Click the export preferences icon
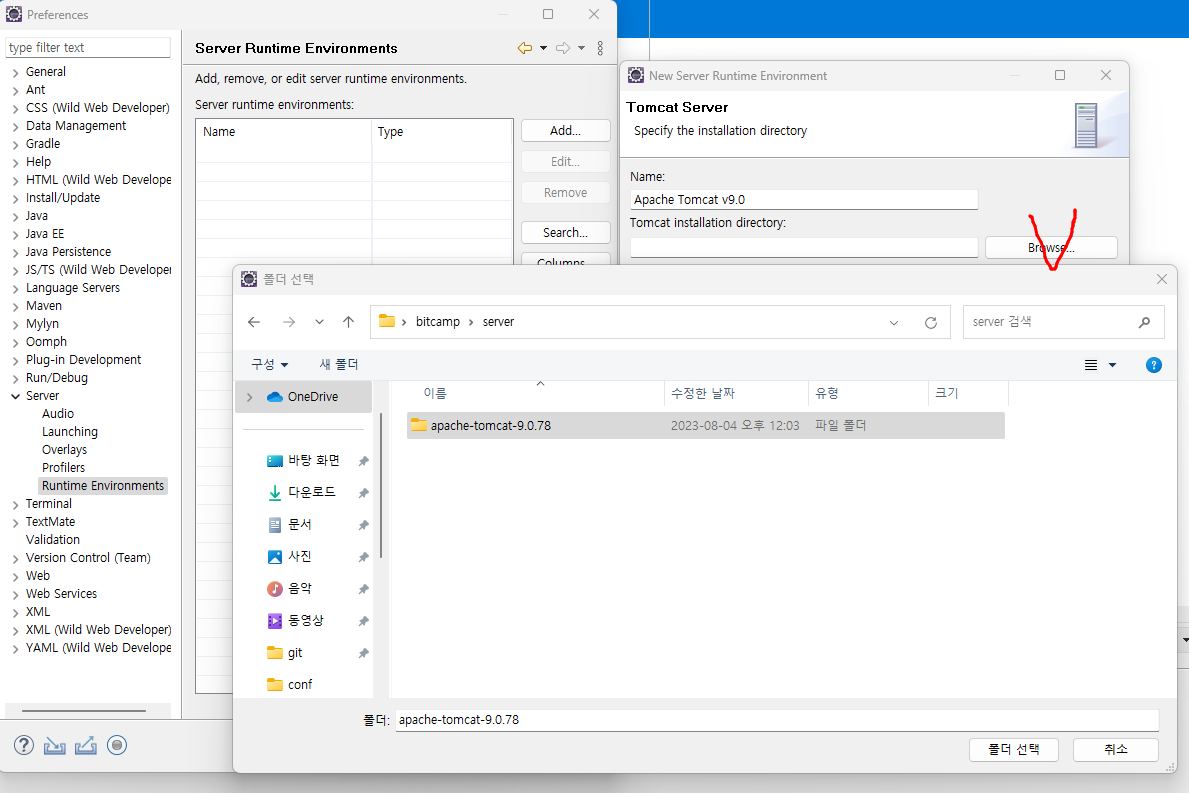Screen dimensions: 1189x793 coord(86,746)
